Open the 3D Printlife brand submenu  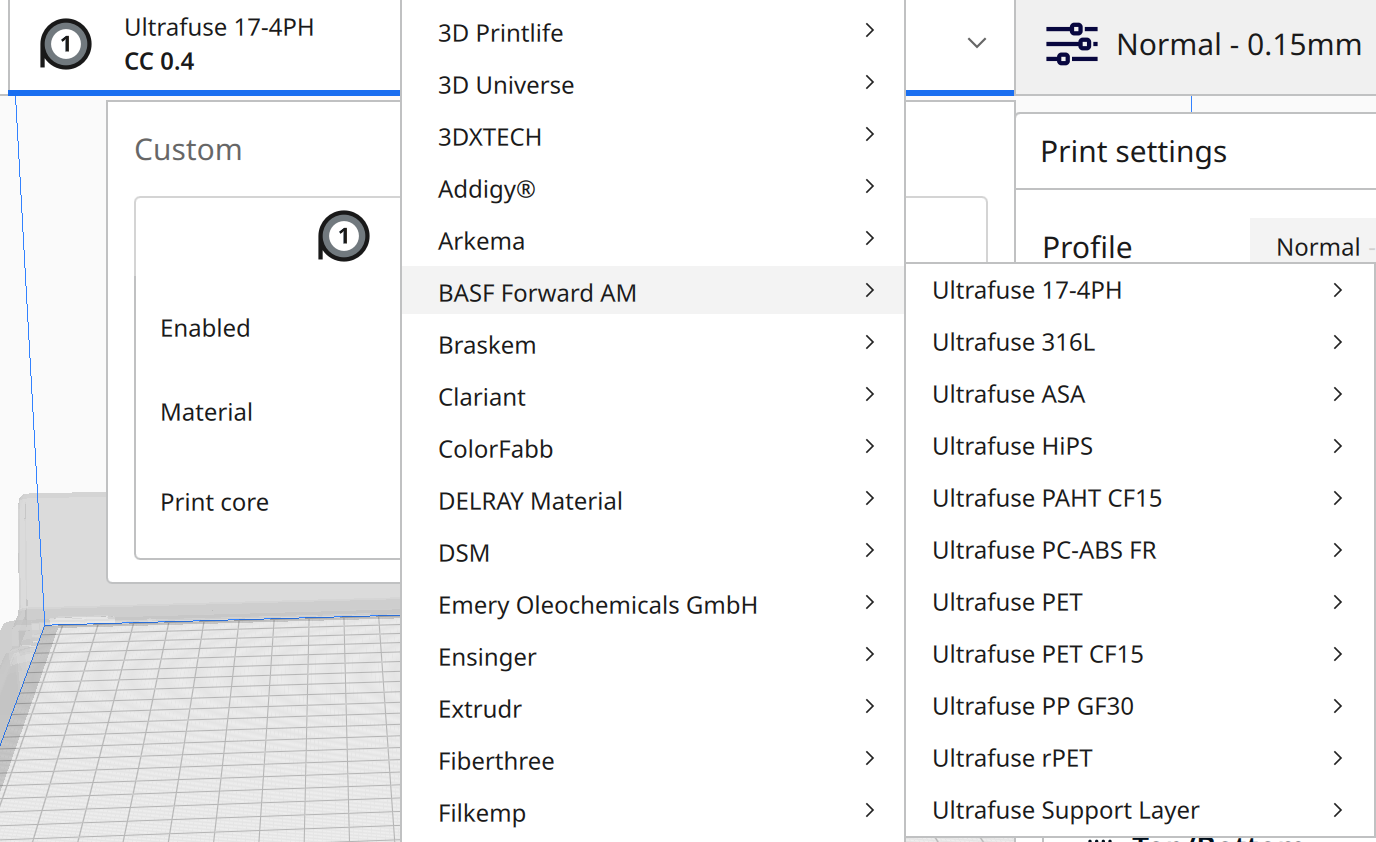[653, 32]
